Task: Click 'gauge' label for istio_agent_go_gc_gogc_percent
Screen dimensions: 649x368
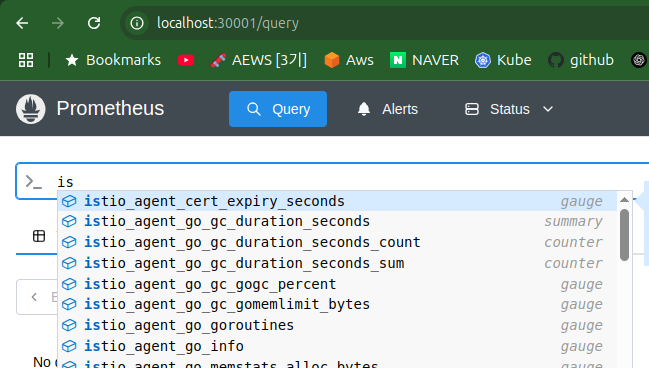Action: coord(582,284)
